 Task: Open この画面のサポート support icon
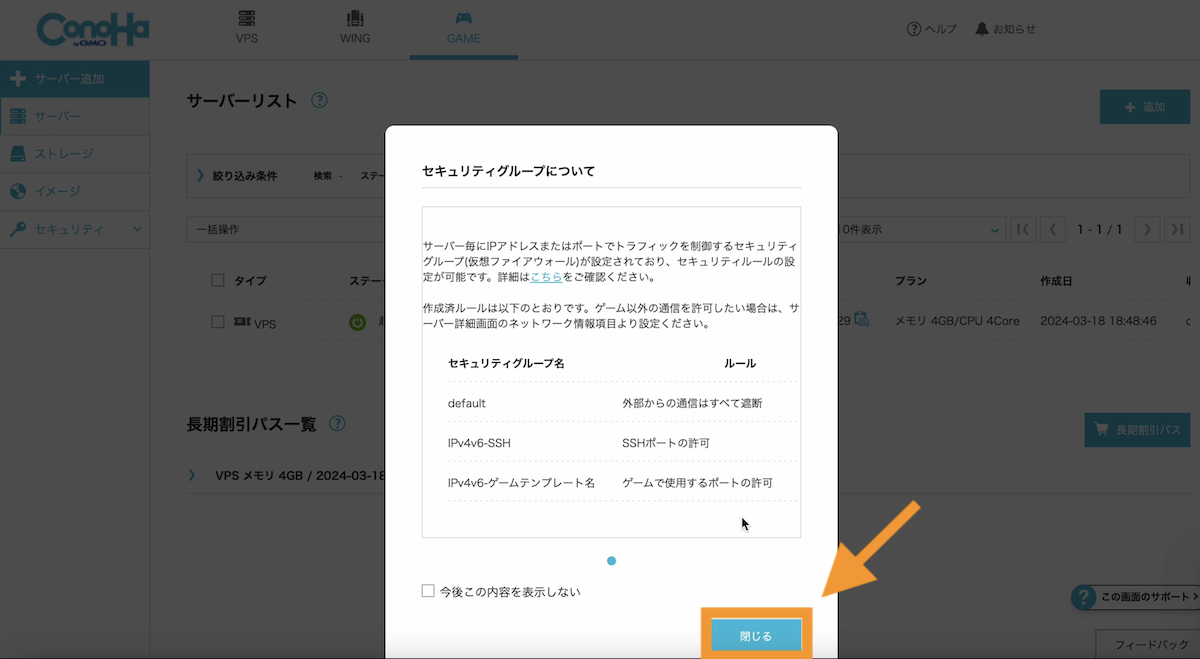1083,597
